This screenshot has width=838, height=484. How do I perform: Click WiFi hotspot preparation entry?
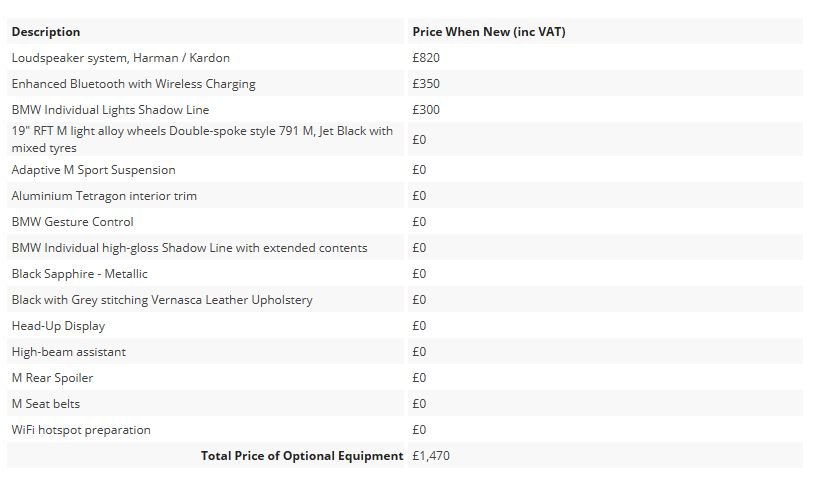[x=81, y=430]
